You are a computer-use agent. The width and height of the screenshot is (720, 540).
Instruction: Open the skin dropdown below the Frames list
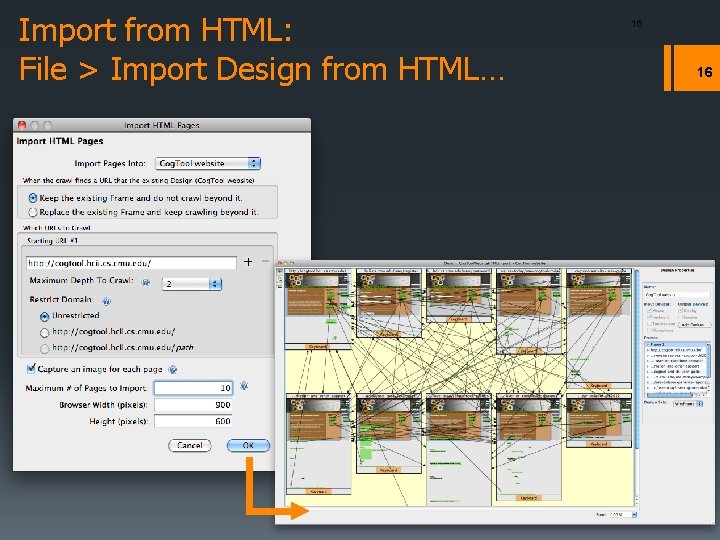tap(688, 404)
